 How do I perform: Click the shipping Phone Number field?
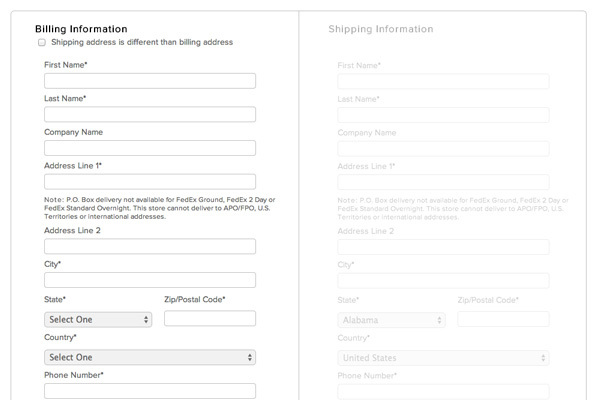click(x=443, y=391)
